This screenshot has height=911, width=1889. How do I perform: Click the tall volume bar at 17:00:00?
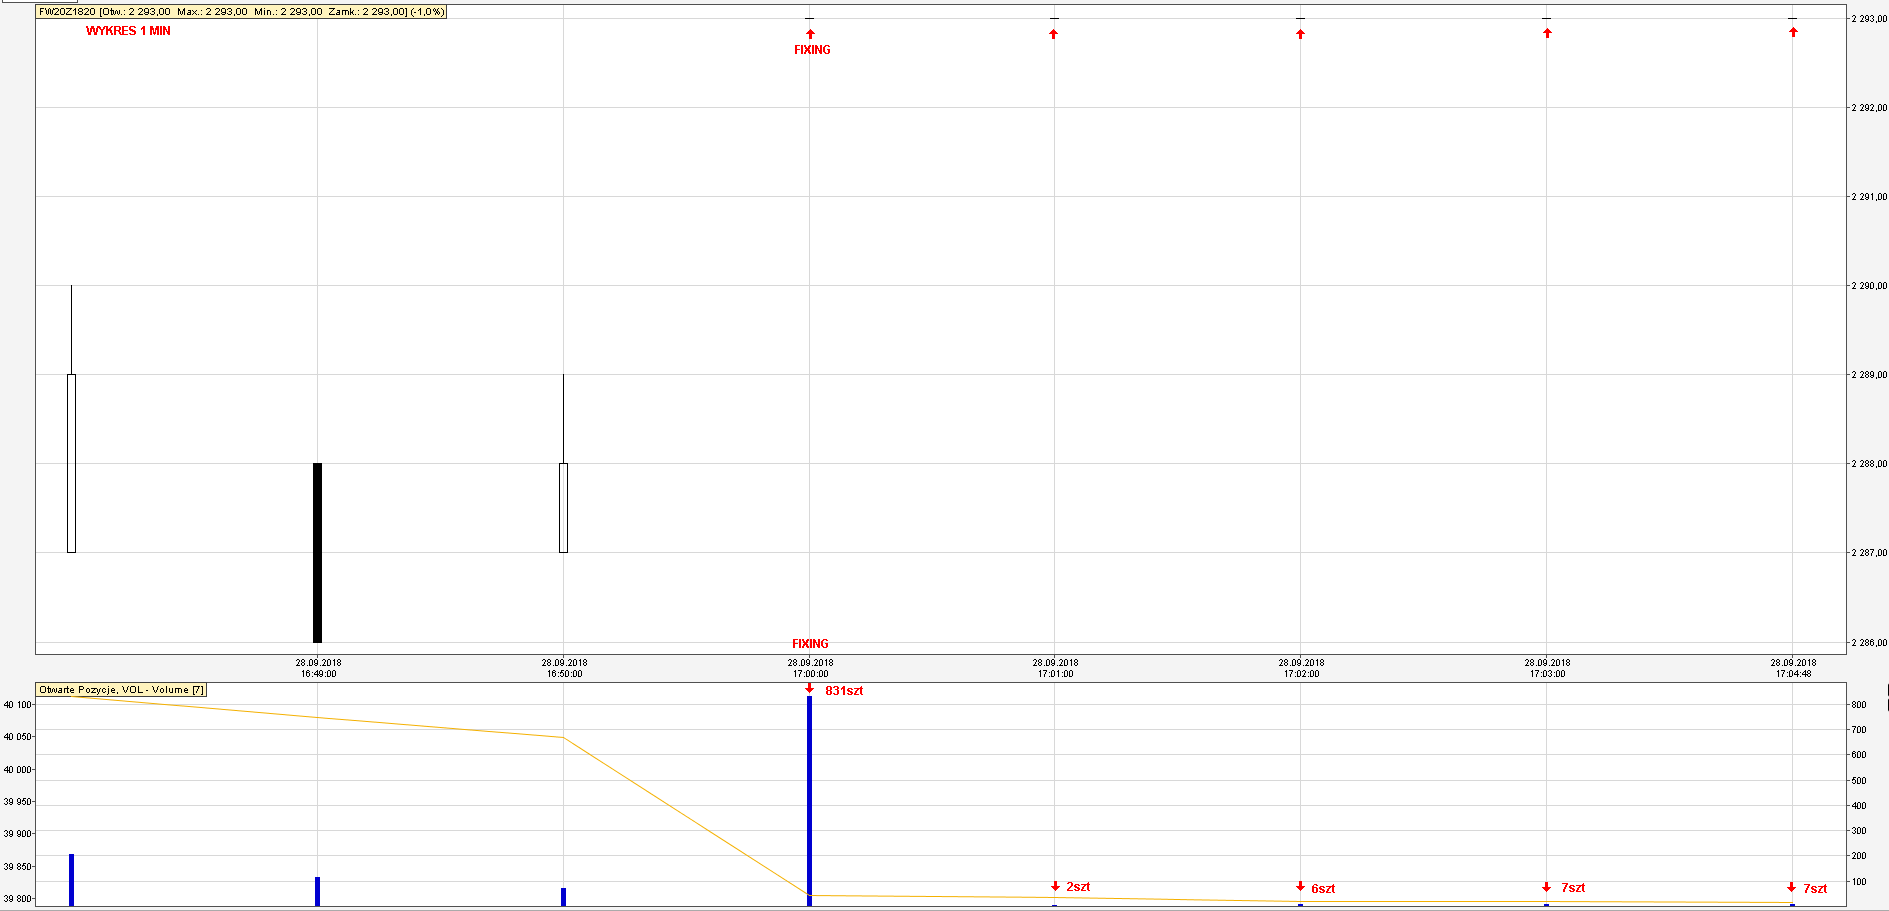click(x=809, y=801)
